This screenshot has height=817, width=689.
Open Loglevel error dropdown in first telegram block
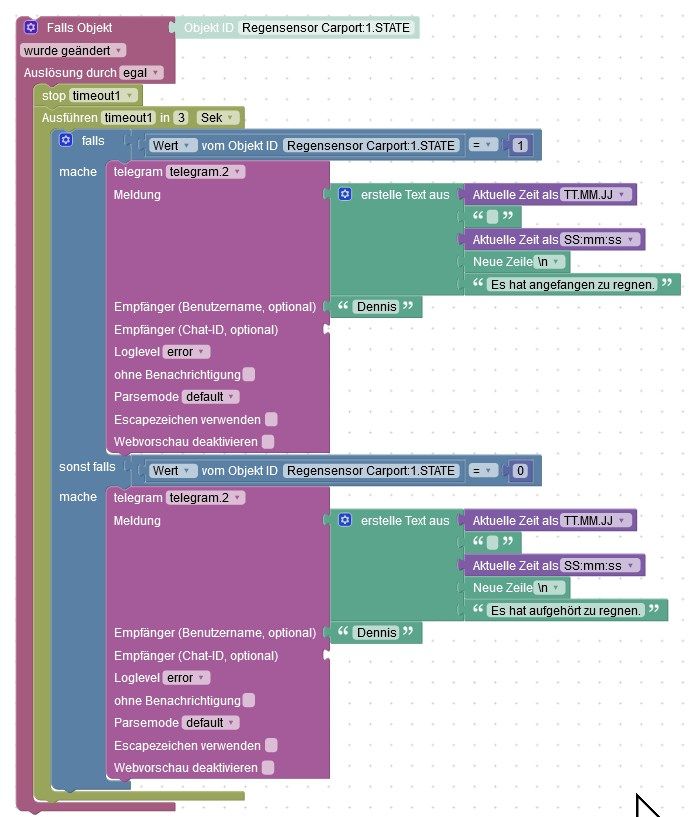point(187,352)
